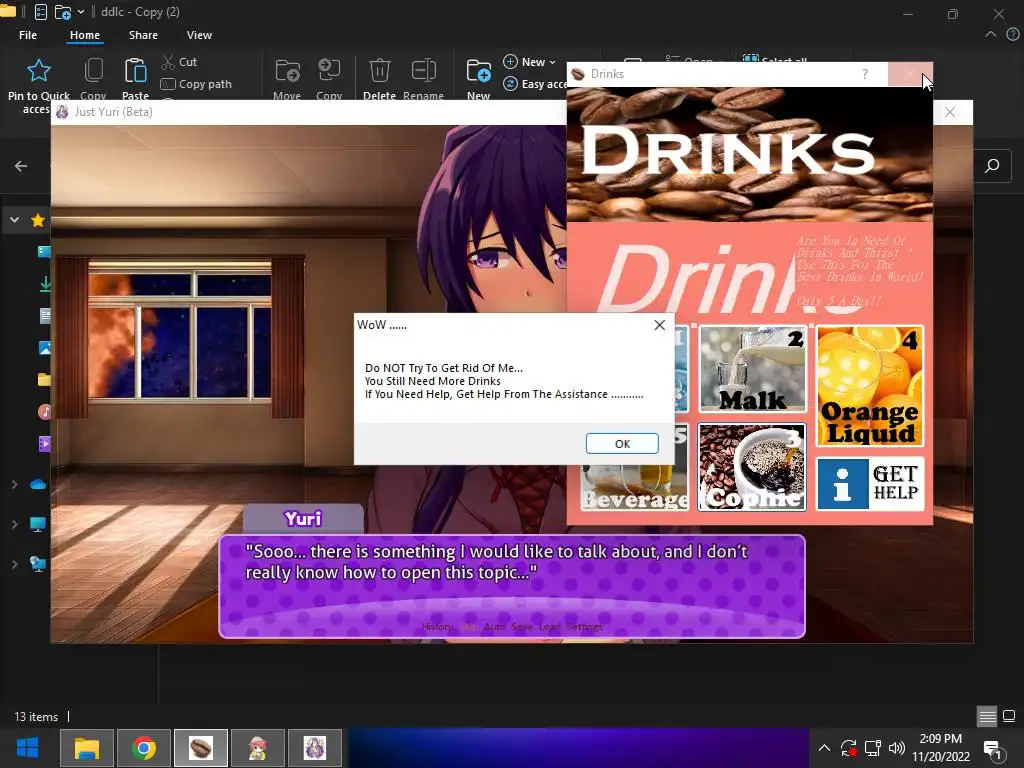The height and width of the screenshot is (768, 1024).
Task: Switch Explorer to details view
Action: pos(987,716)
